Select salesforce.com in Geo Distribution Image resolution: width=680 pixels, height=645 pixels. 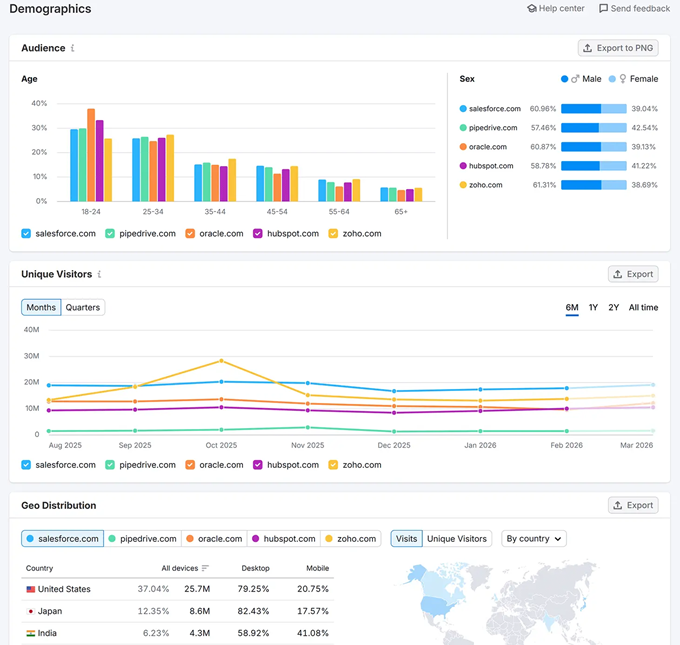click(62, 538)
